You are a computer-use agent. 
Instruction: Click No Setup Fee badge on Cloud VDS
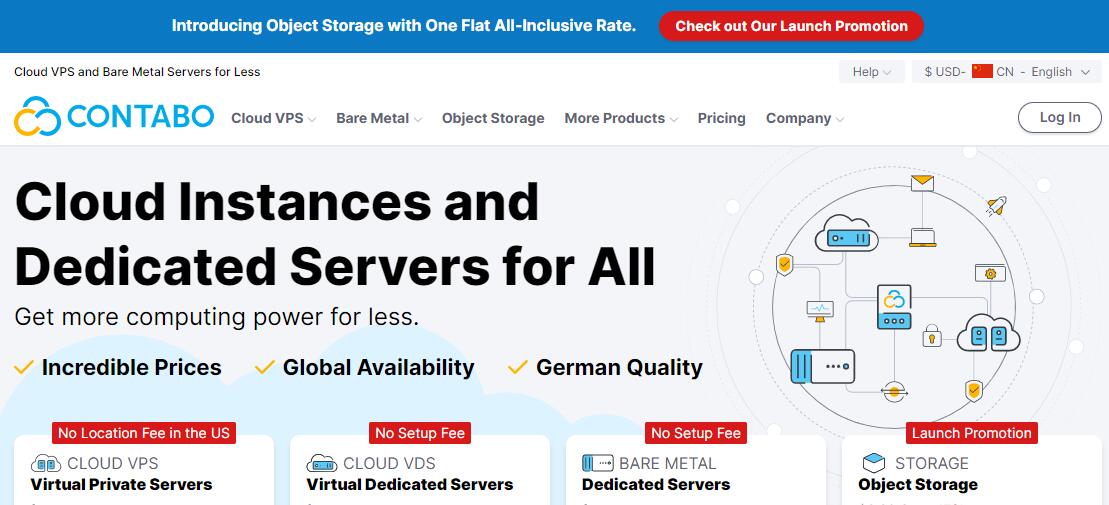tap(420, 433)
